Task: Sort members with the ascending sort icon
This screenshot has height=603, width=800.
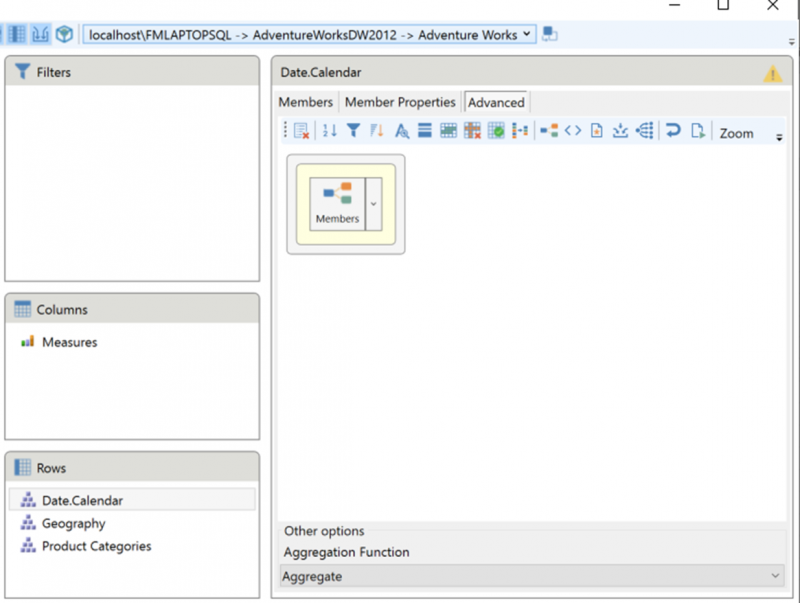Action: click(x=327, y=130)
